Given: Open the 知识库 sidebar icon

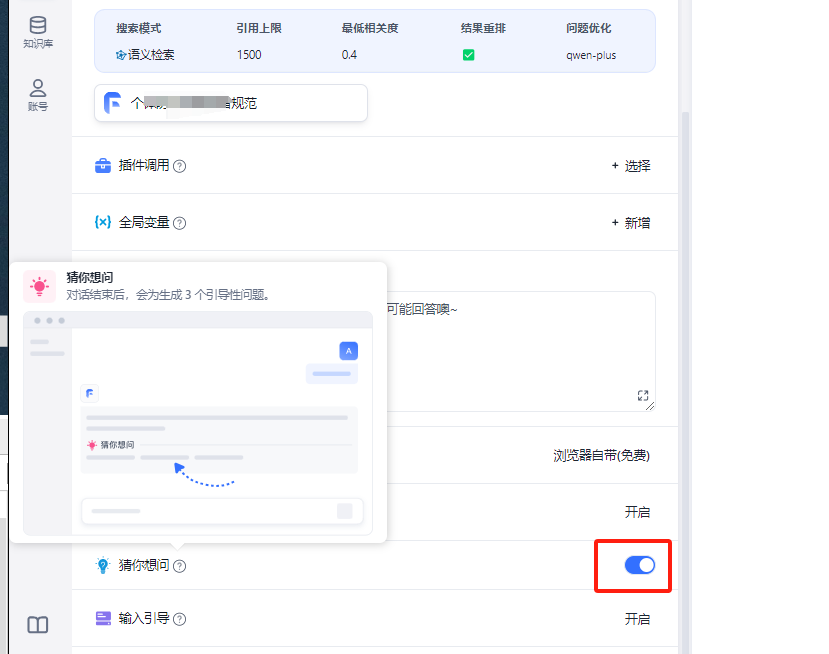Looking at the screenshot, I should click(37, 32).
